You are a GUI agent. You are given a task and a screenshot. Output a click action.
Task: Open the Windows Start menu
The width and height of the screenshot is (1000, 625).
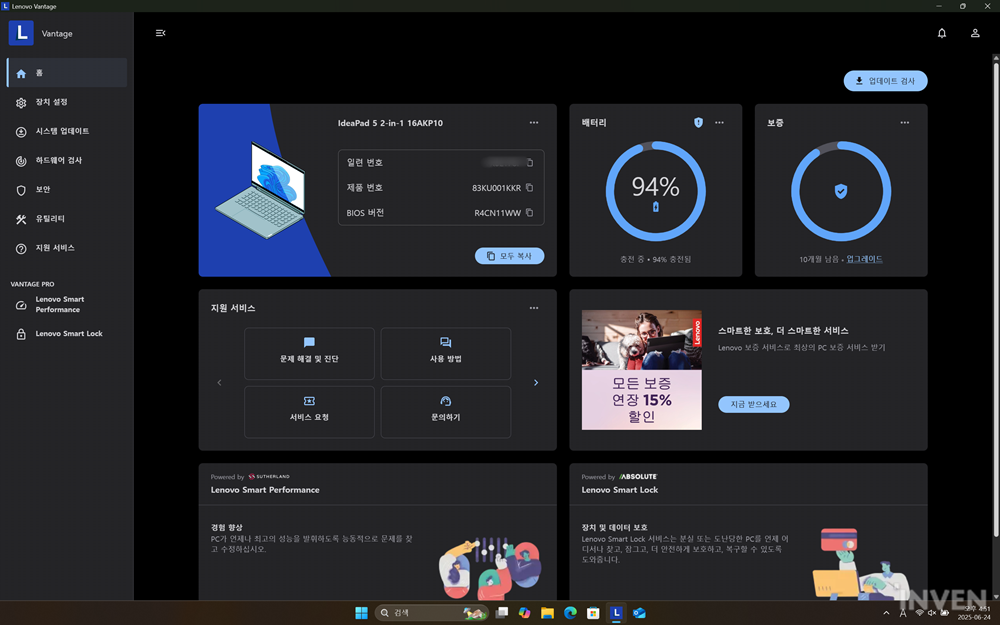tap(361, 613)
